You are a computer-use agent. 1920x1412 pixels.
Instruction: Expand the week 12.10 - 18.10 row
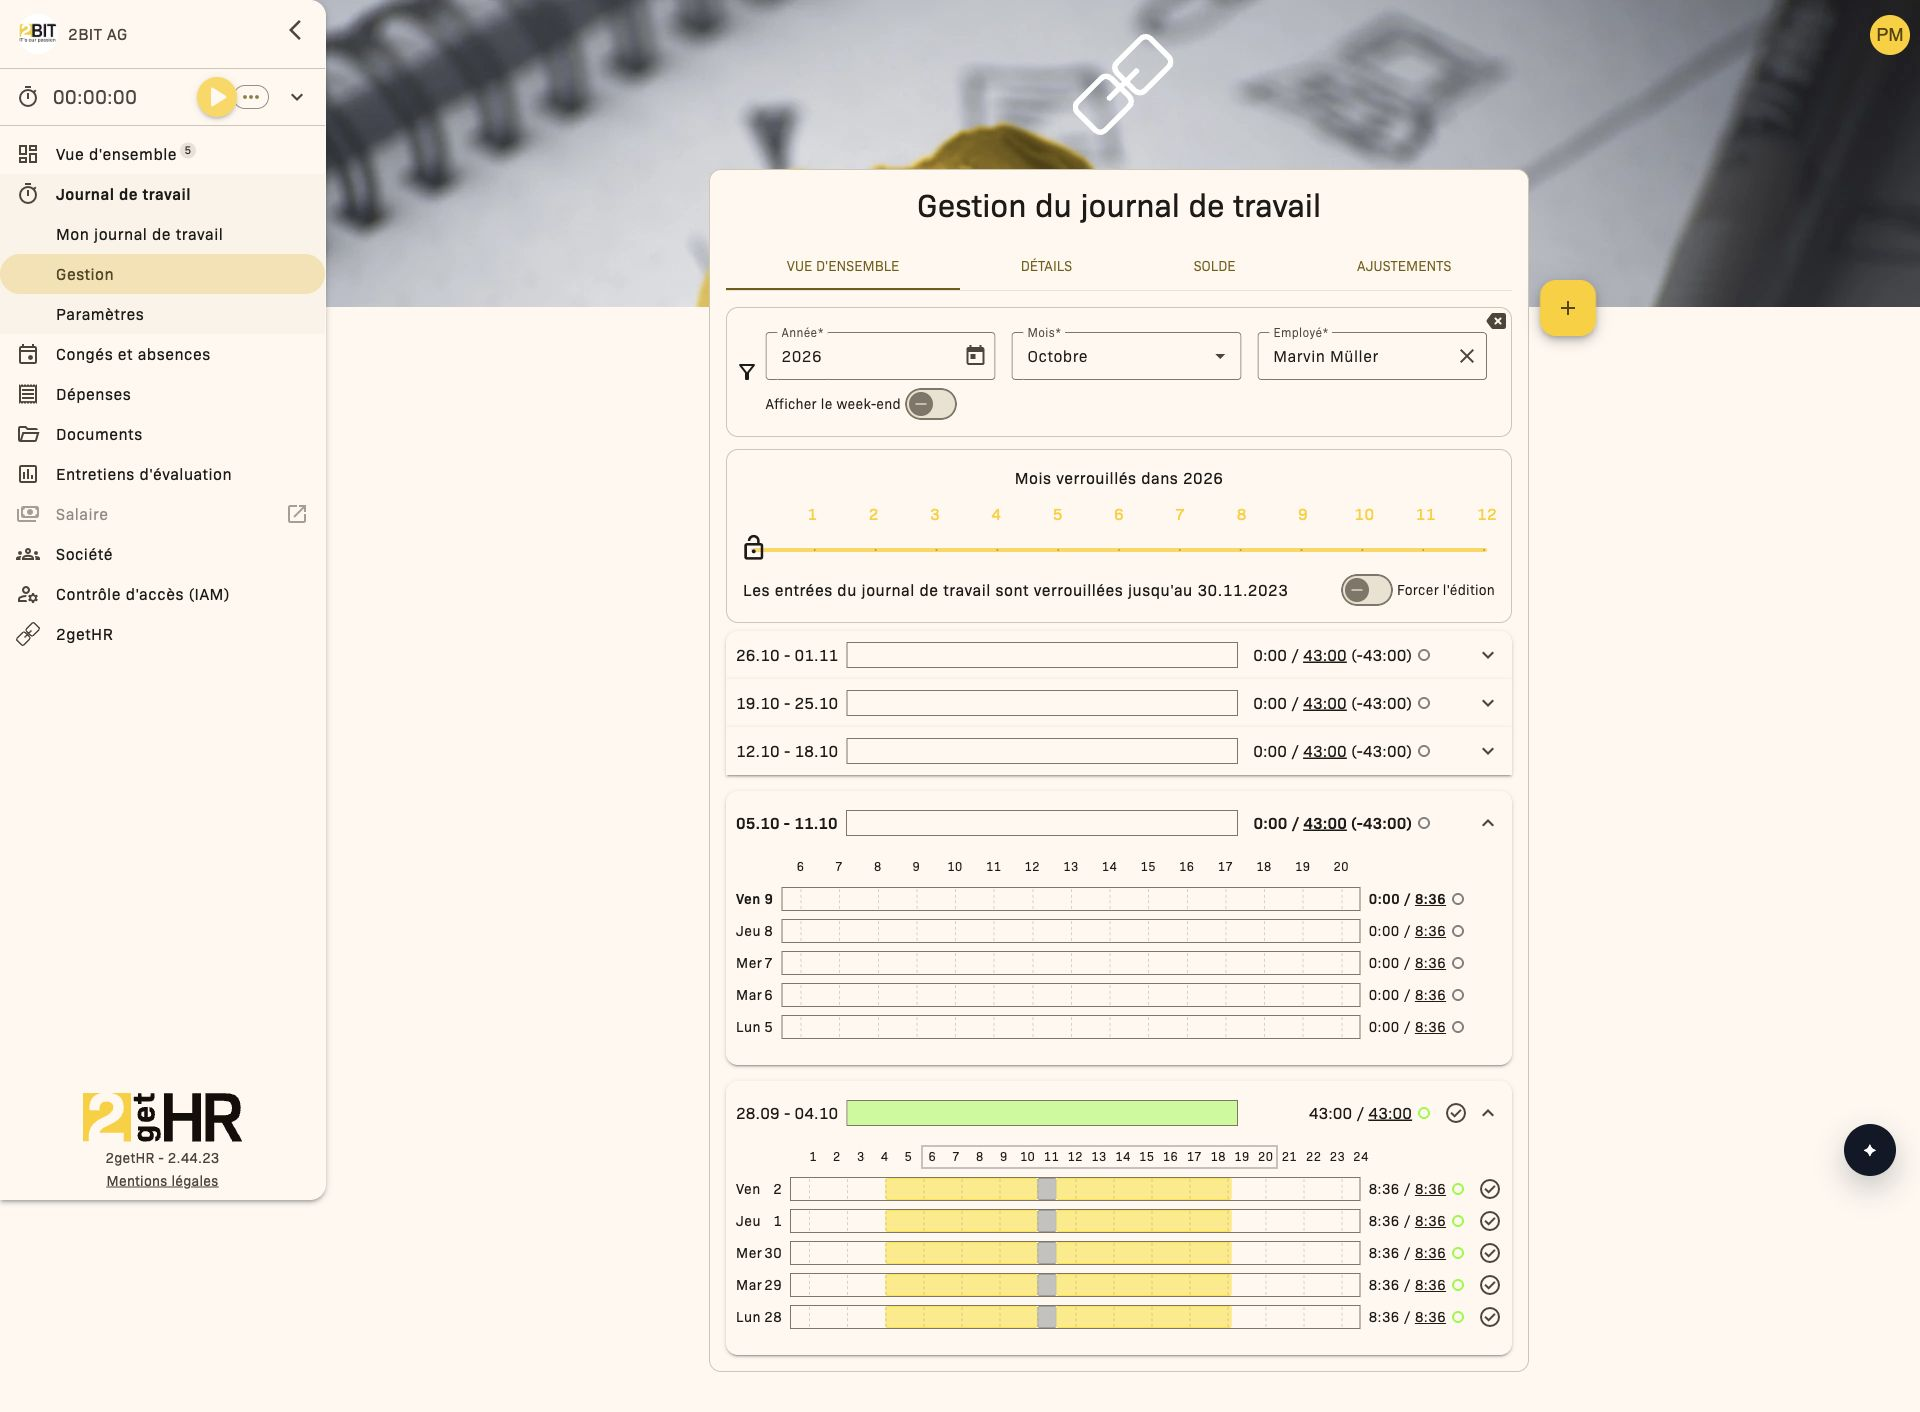(x=1488, y=751)
